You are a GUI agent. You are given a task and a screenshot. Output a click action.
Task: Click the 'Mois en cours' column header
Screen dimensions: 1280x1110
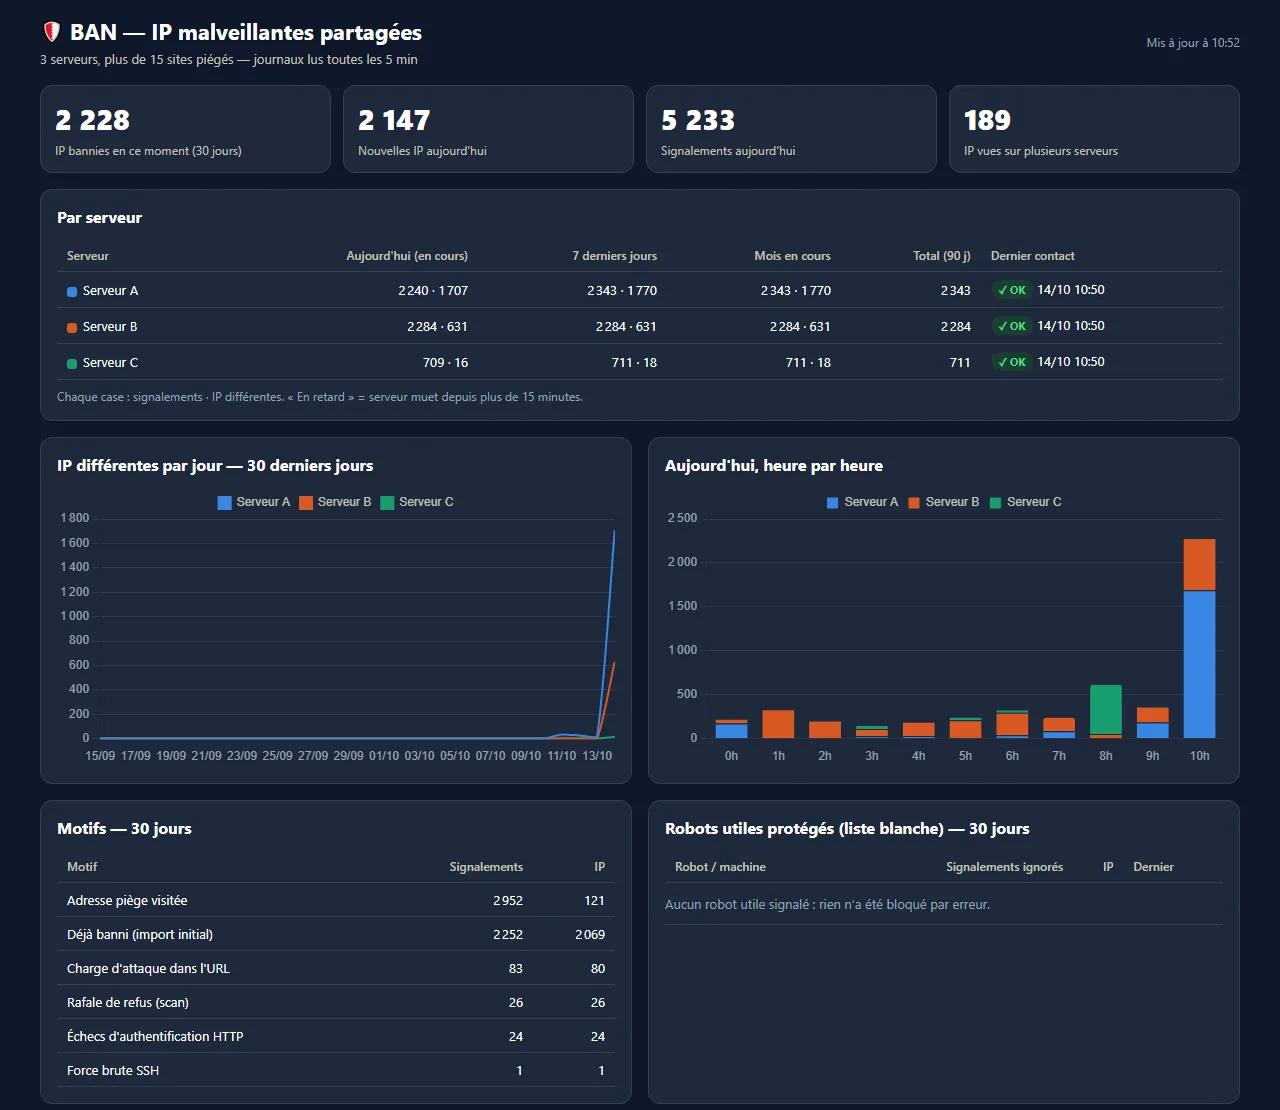click(x=792, y=256)
